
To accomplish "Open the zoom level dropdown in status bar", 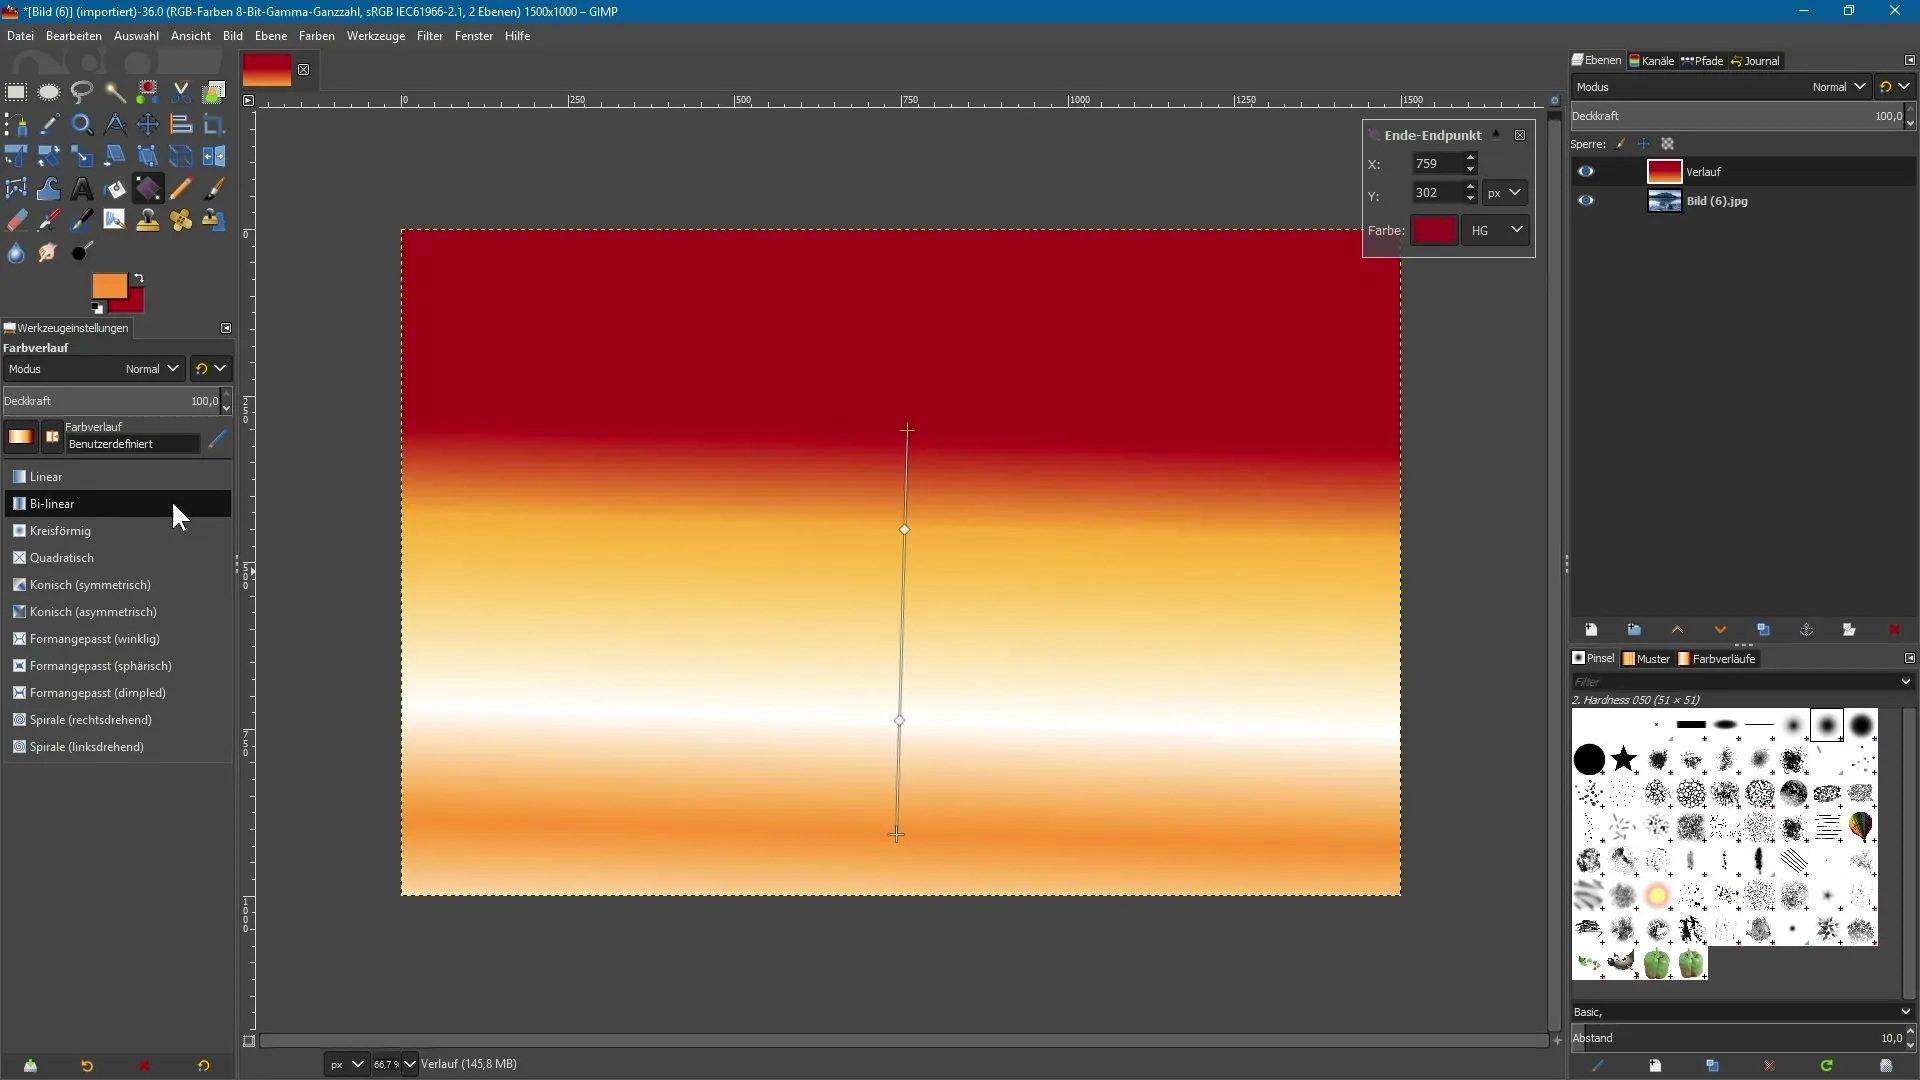I will pos(409,1065).
